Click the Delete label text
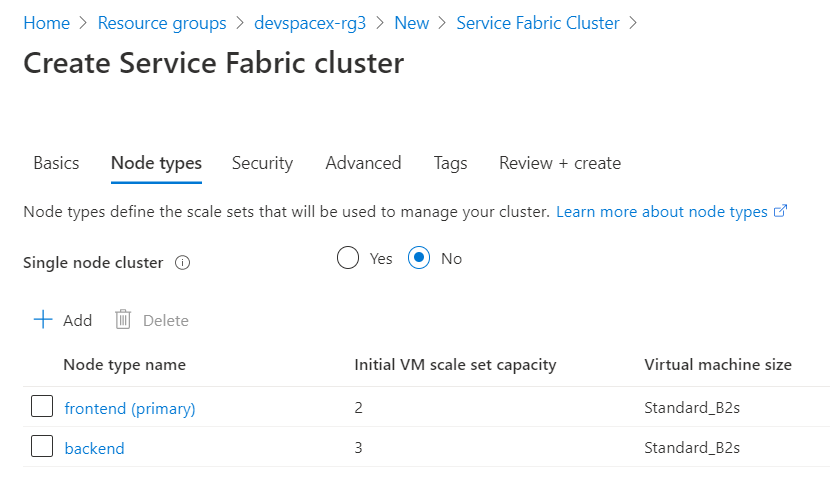The height and width of the screenshot is (483, 830). point(166,320)
